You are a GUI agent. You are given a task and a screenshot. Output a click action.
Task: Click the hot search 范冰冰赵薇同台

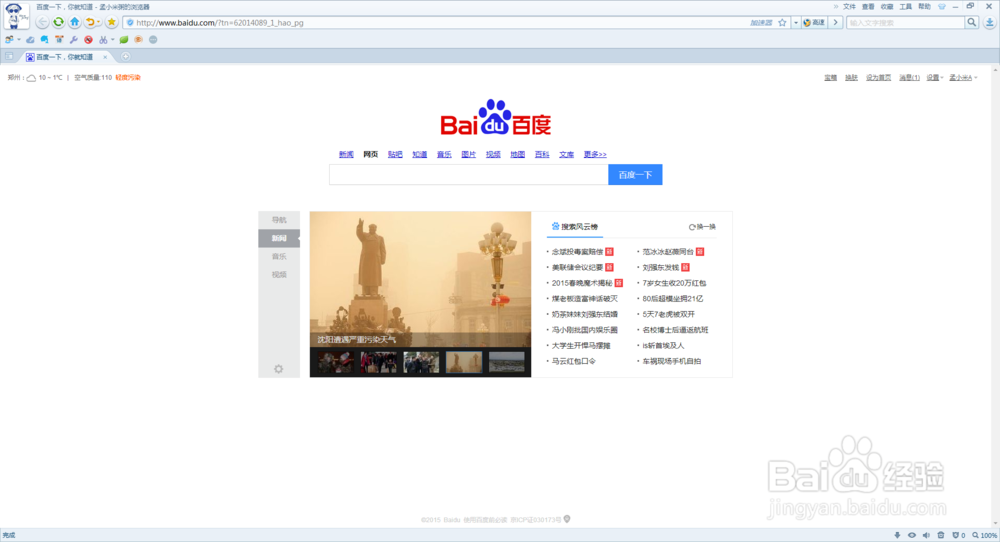click(668, 252)
